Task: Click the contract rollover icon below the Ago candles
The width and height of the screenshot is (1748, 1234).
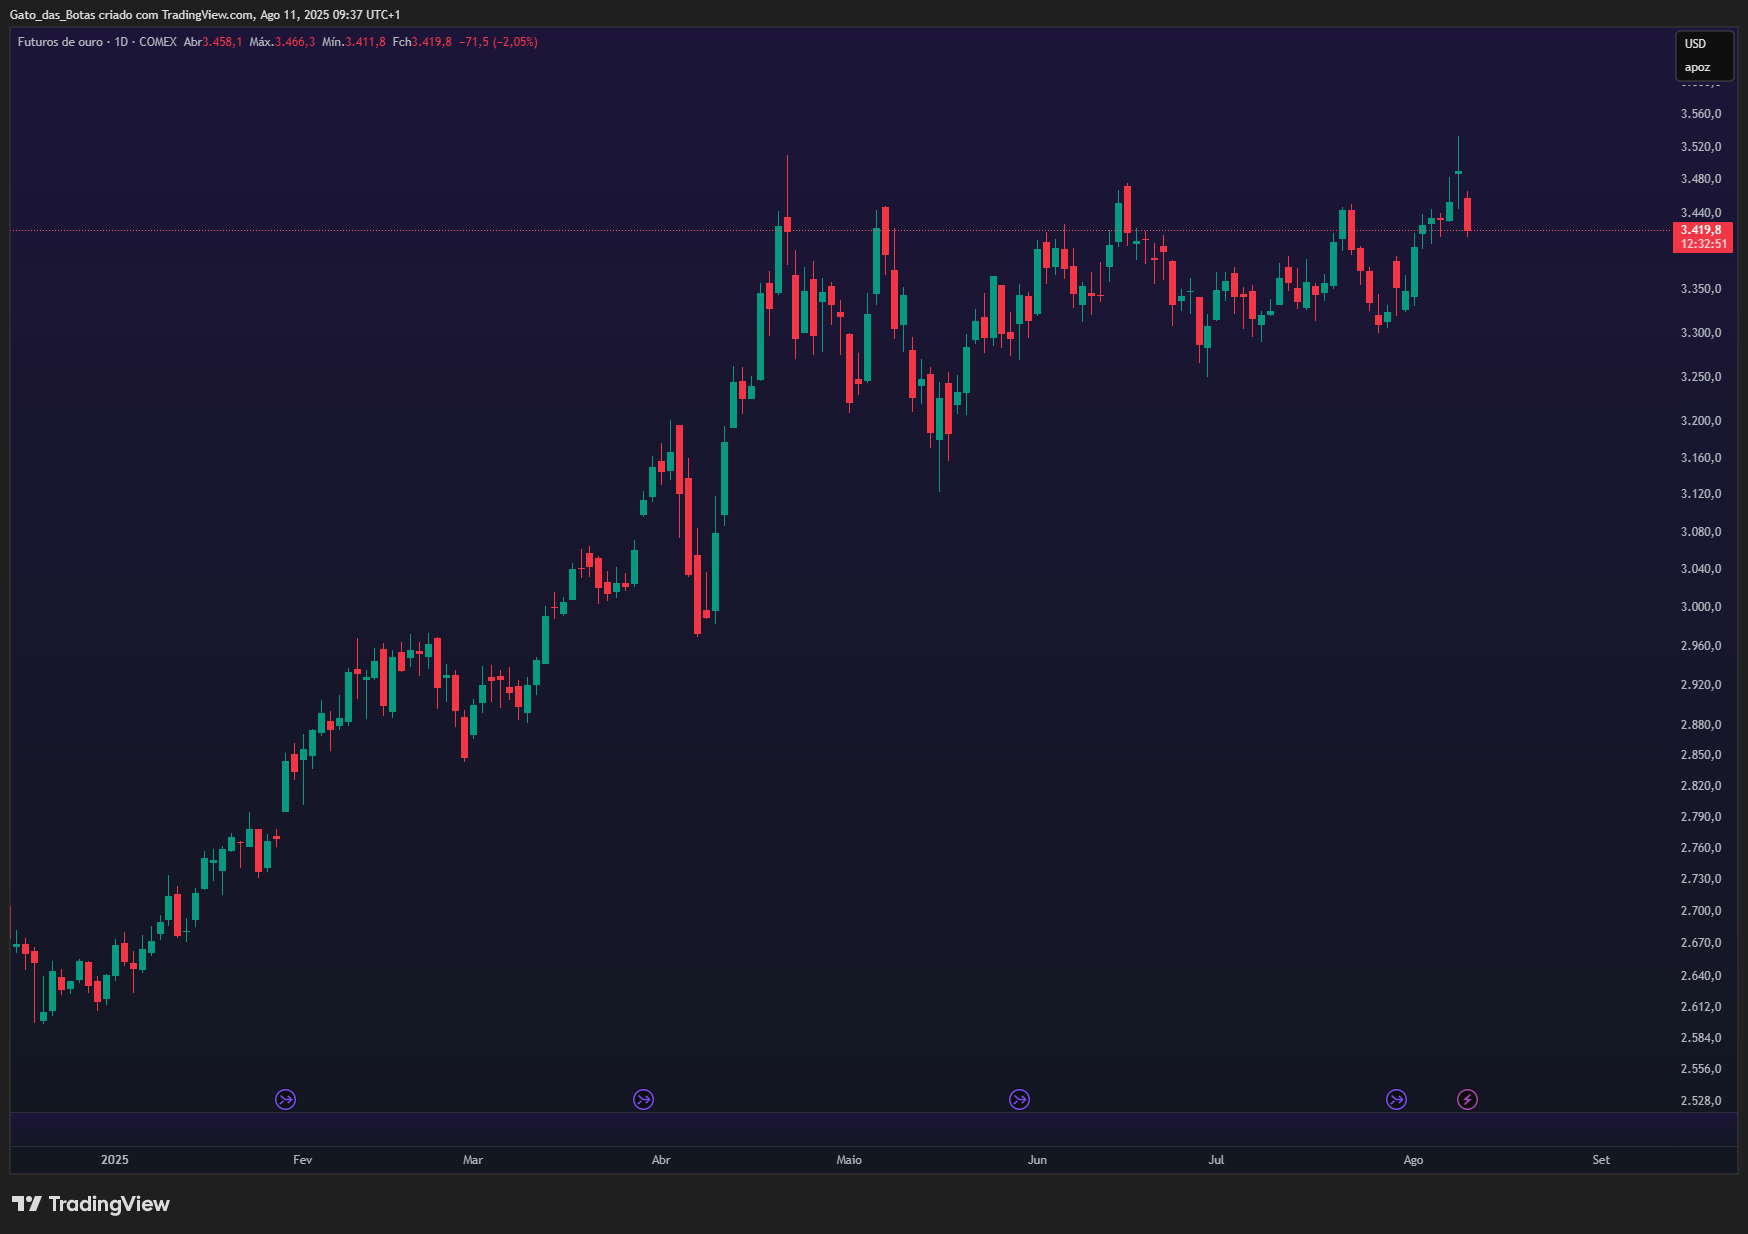Action: pyautogui.click(x=1396, y=1099)
